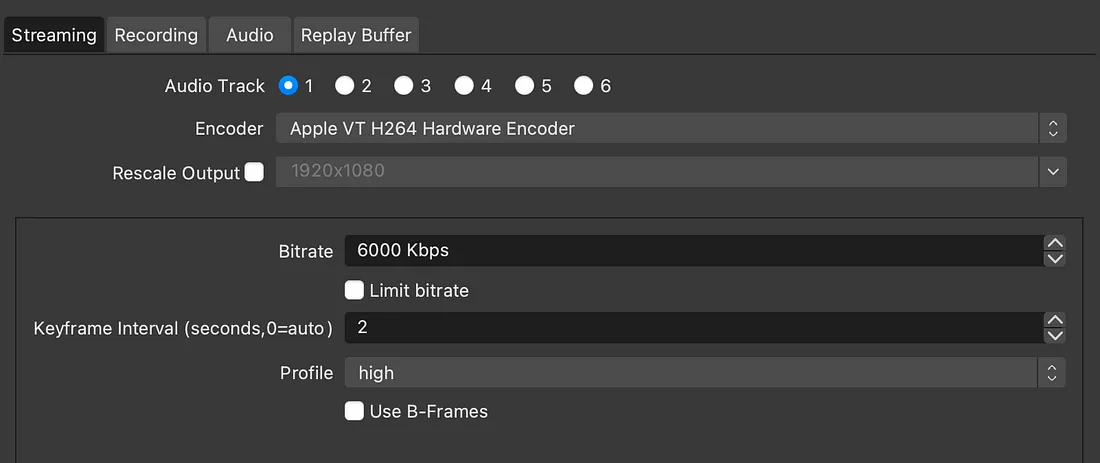Increase bitrate with up arrow
The image size is (1100, 463).
[1054, 243]
